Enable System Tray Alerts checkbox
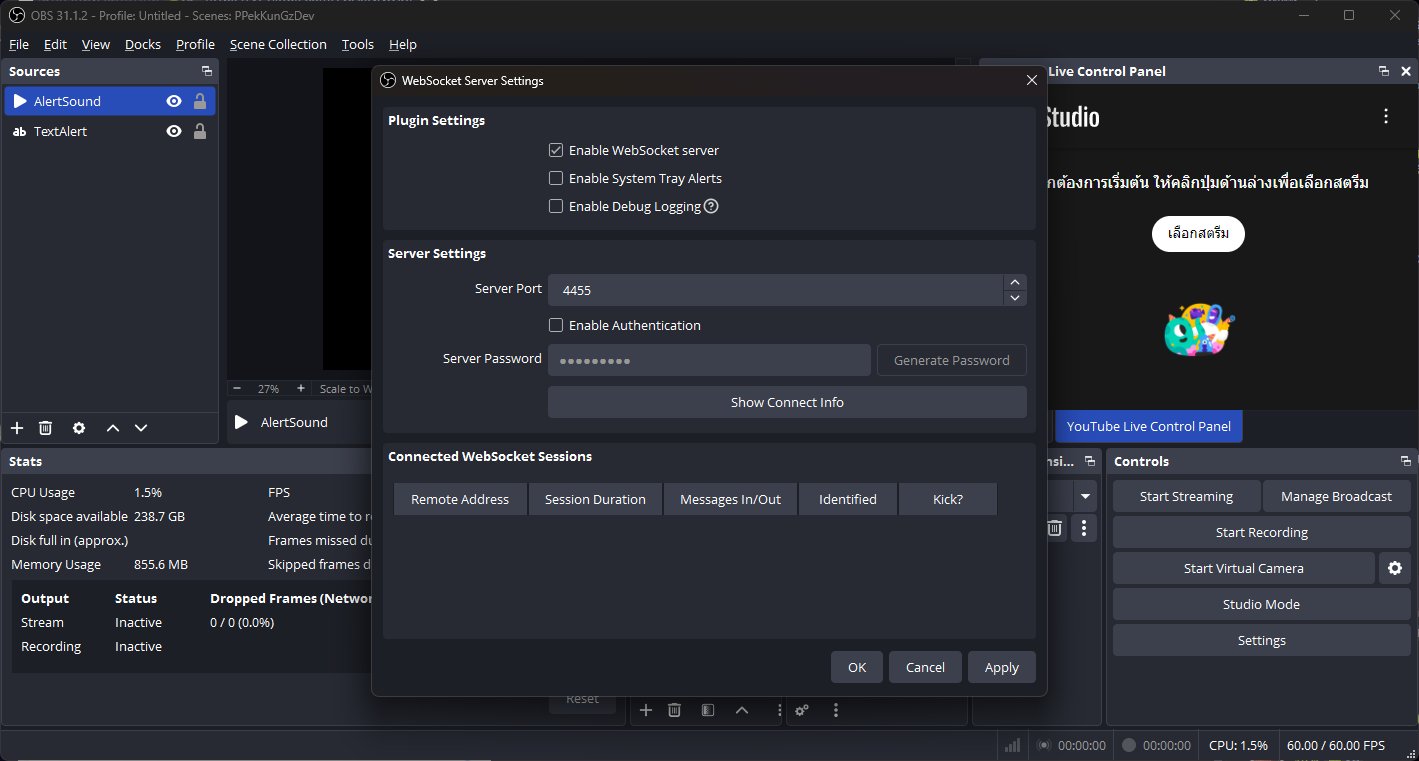This screenshot has height=761, width=1419. coord(556,178)
